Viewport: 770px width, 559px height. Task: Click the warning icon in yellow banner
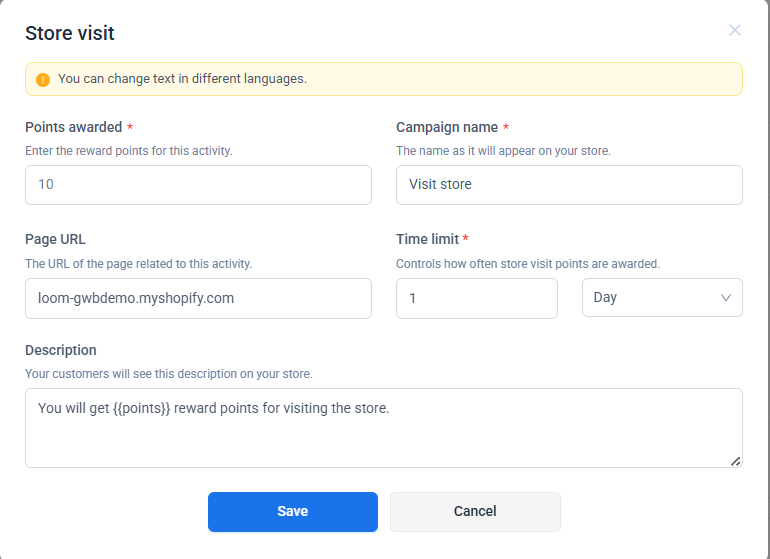click(x=43, y=79)
